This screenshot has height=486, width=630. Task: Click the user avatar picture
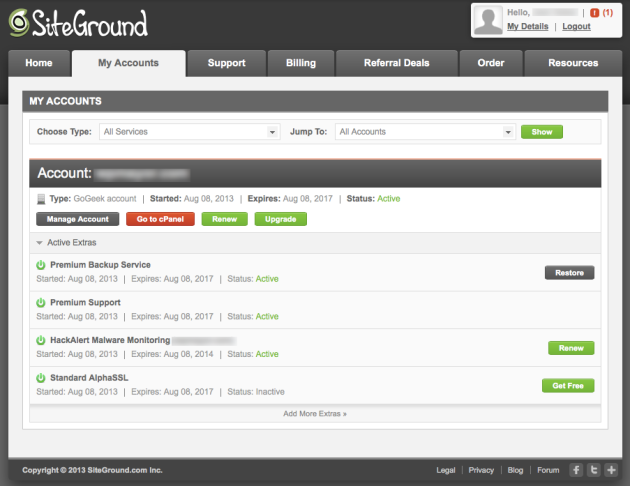pyautogui.click(x=488, y=20)
